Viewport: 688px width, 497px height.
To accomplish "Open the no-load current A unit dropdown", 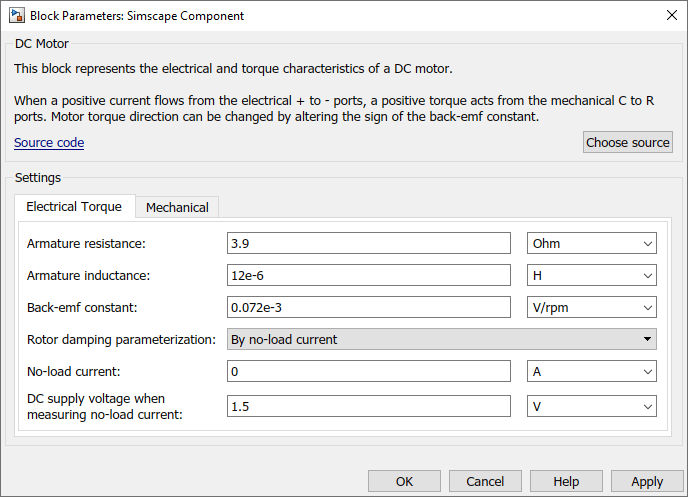I will (591, 371).
